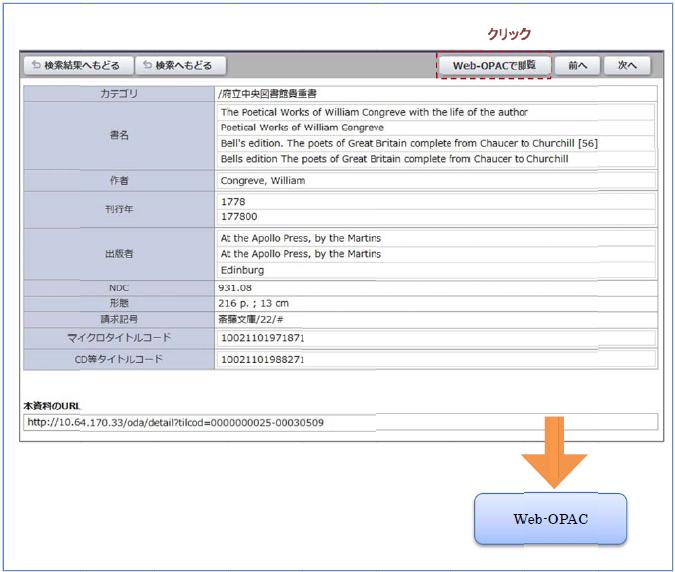Select the title 'The Poetical Works of William Congreve with the life'

click(374, 112)
